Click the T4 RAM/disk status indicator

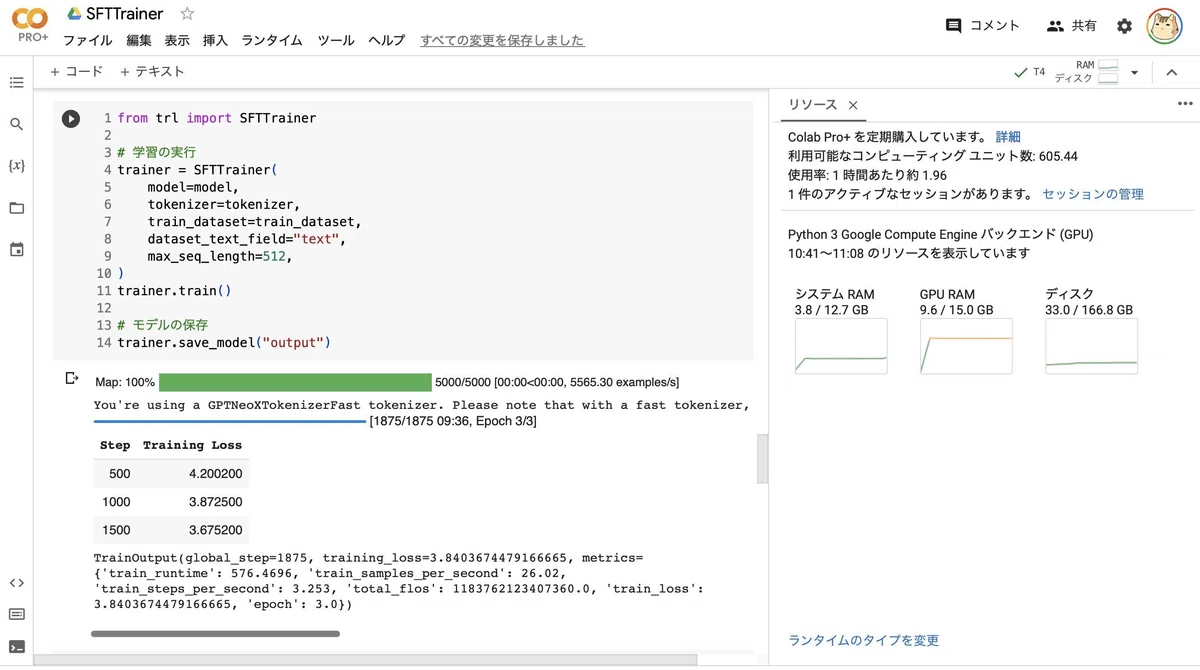1066,72
